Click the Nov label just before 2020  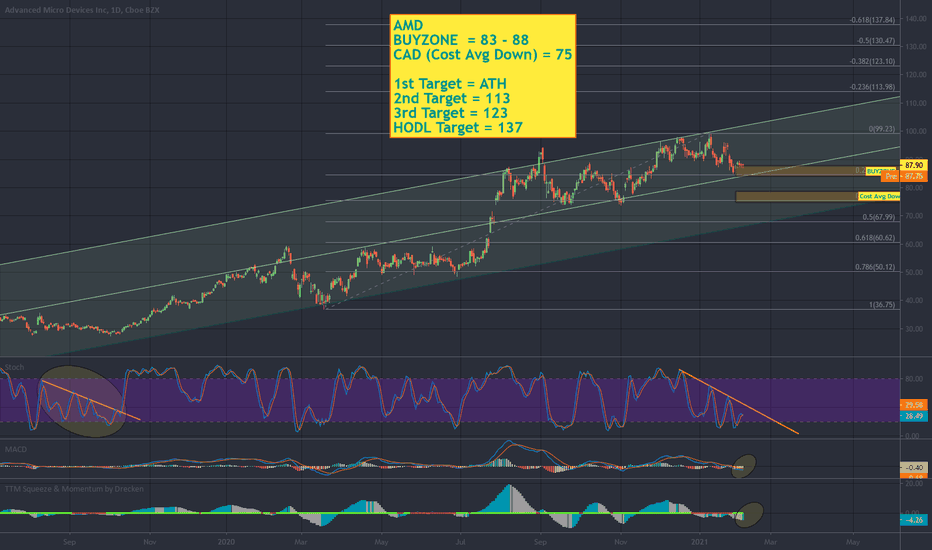pyautogui.click(x=150, y=542)
